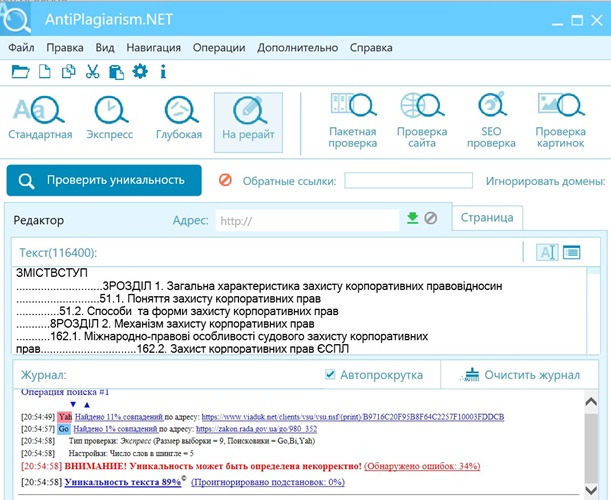Create a new document via toolbar
The image size is (611, 500).
coord(44,72)
